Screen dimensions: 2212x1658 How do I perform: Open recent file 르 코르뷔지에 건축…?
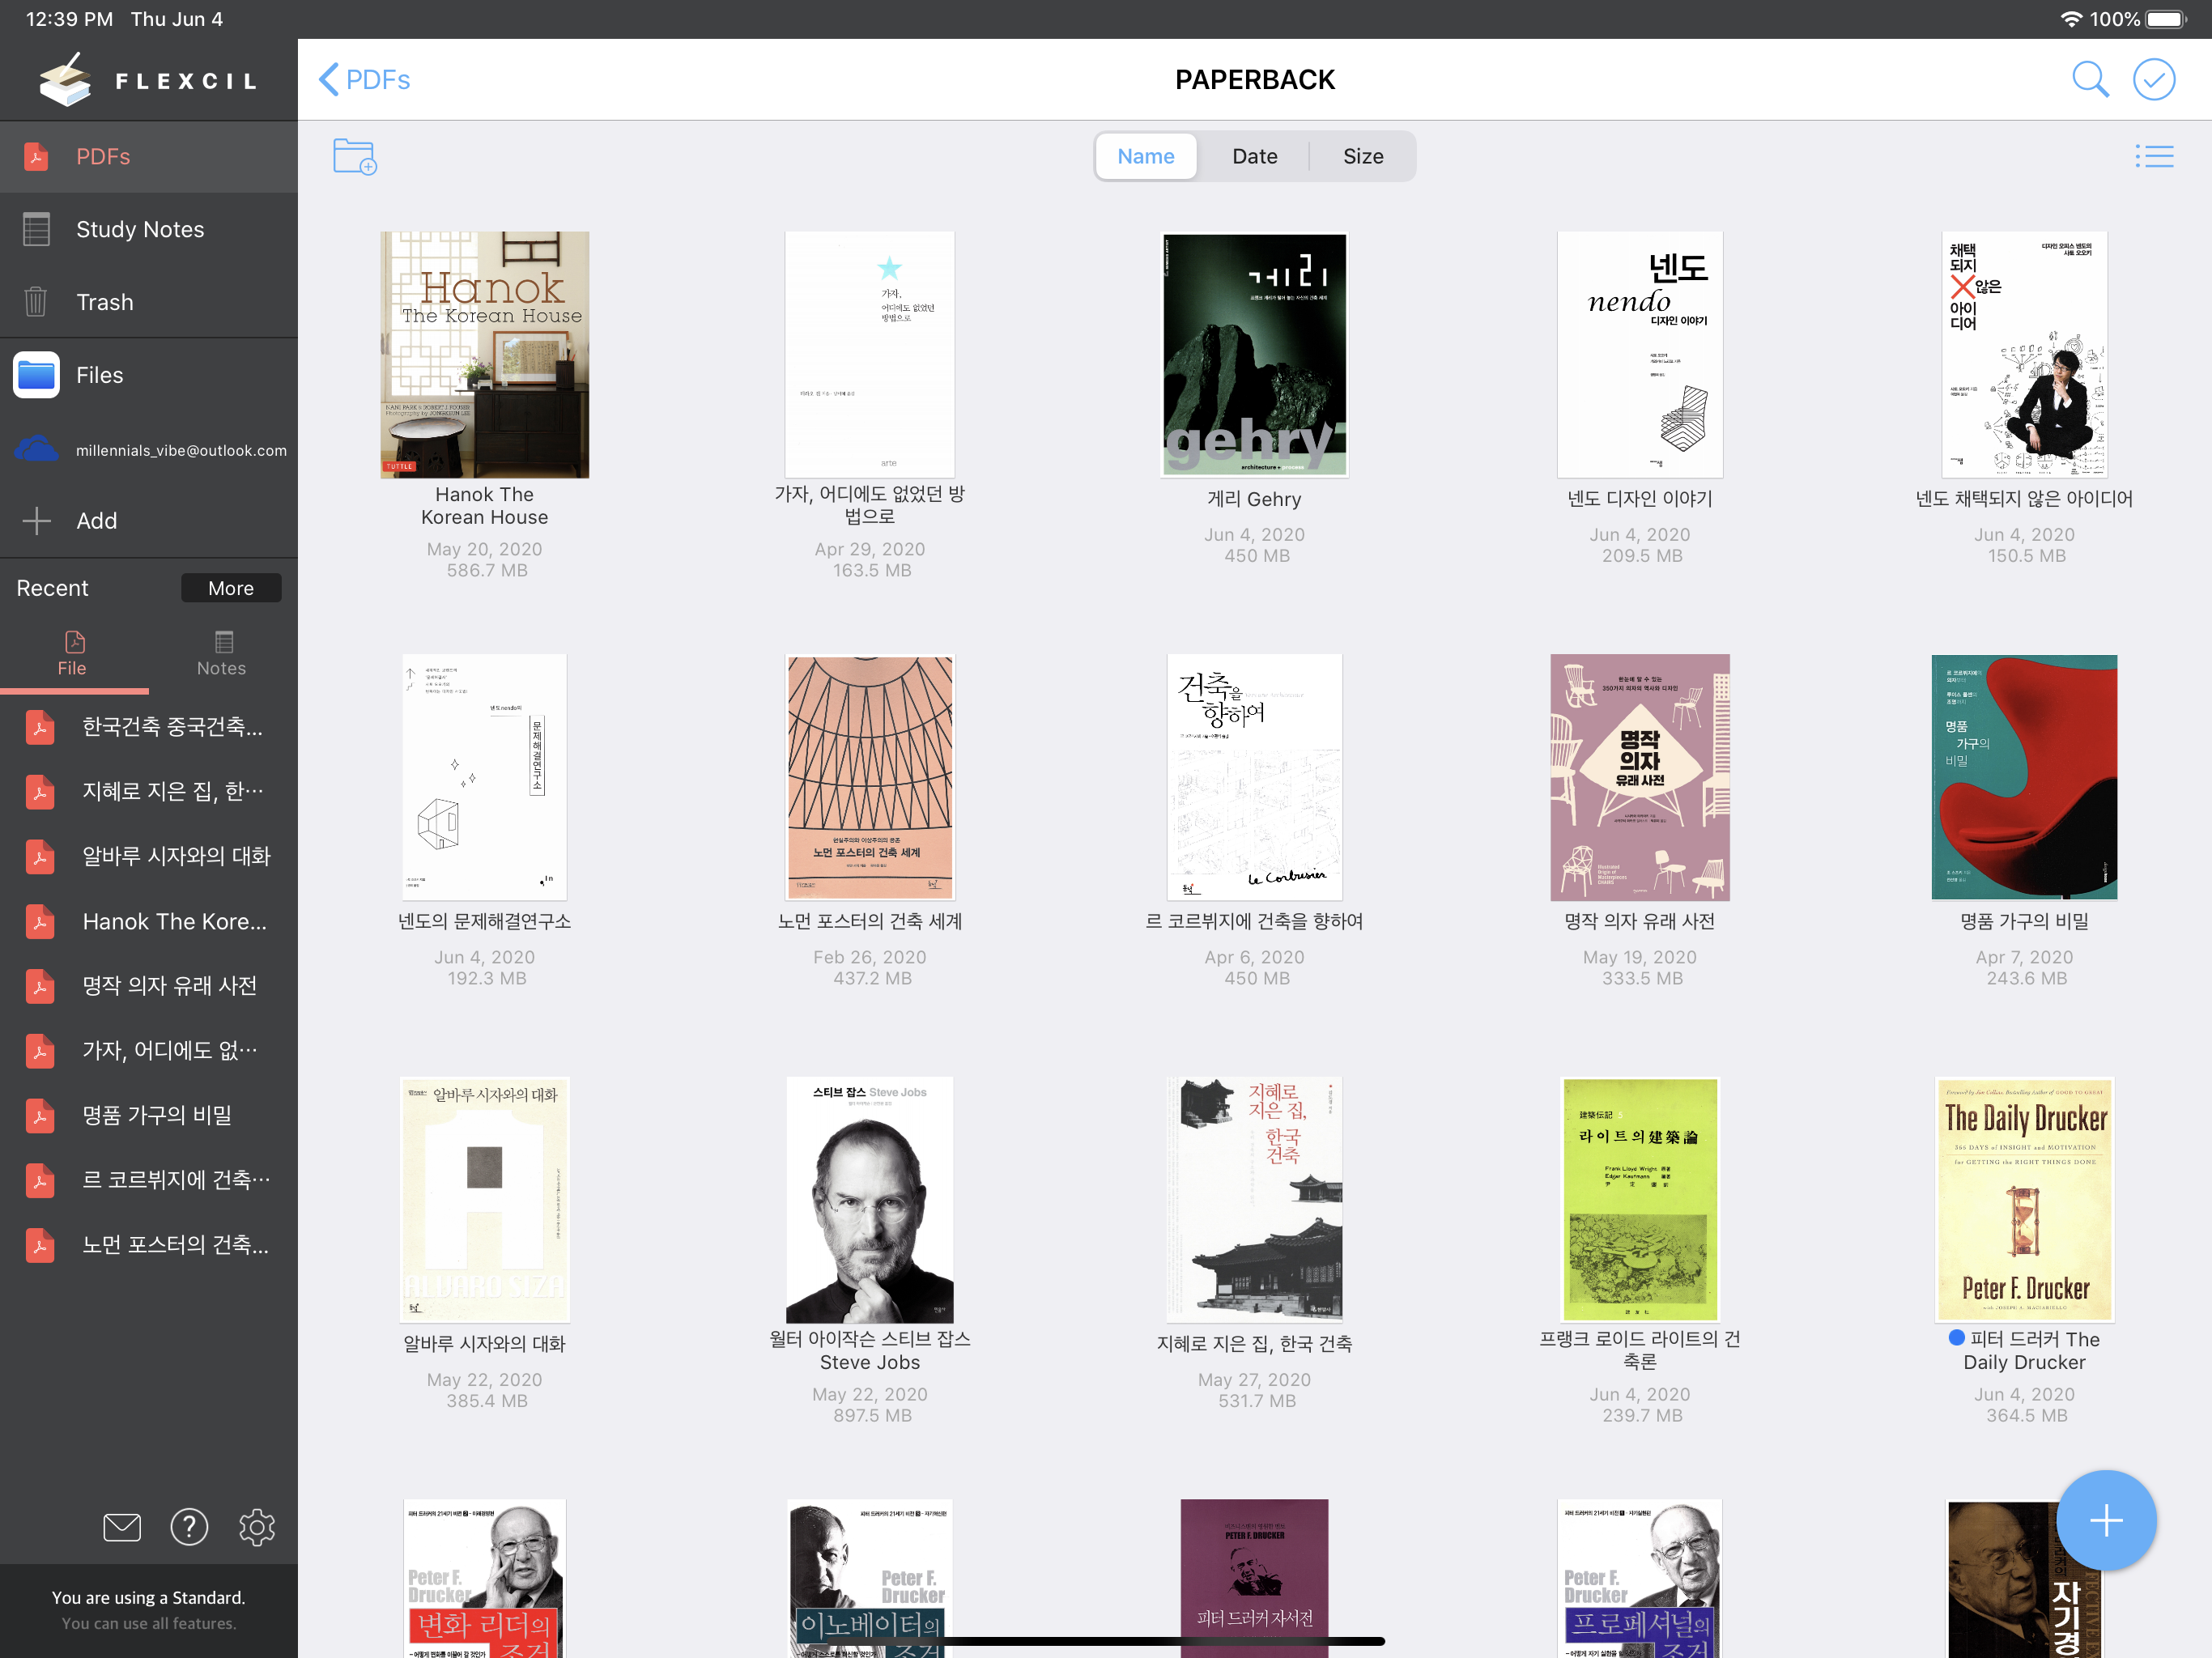click(149, 1180)
